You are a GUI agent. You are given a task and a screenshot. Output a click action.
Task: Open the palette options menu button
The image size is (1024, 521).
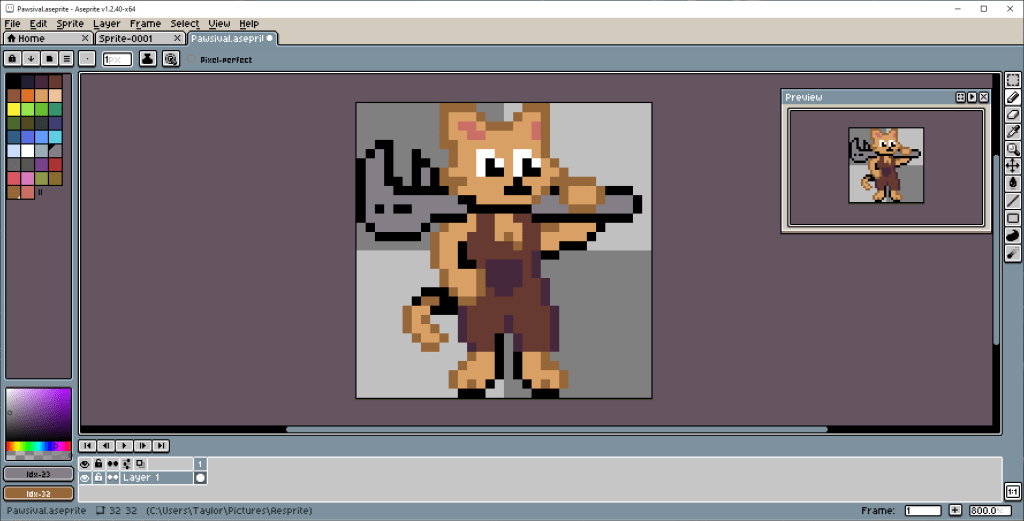(x=63, y=59)
